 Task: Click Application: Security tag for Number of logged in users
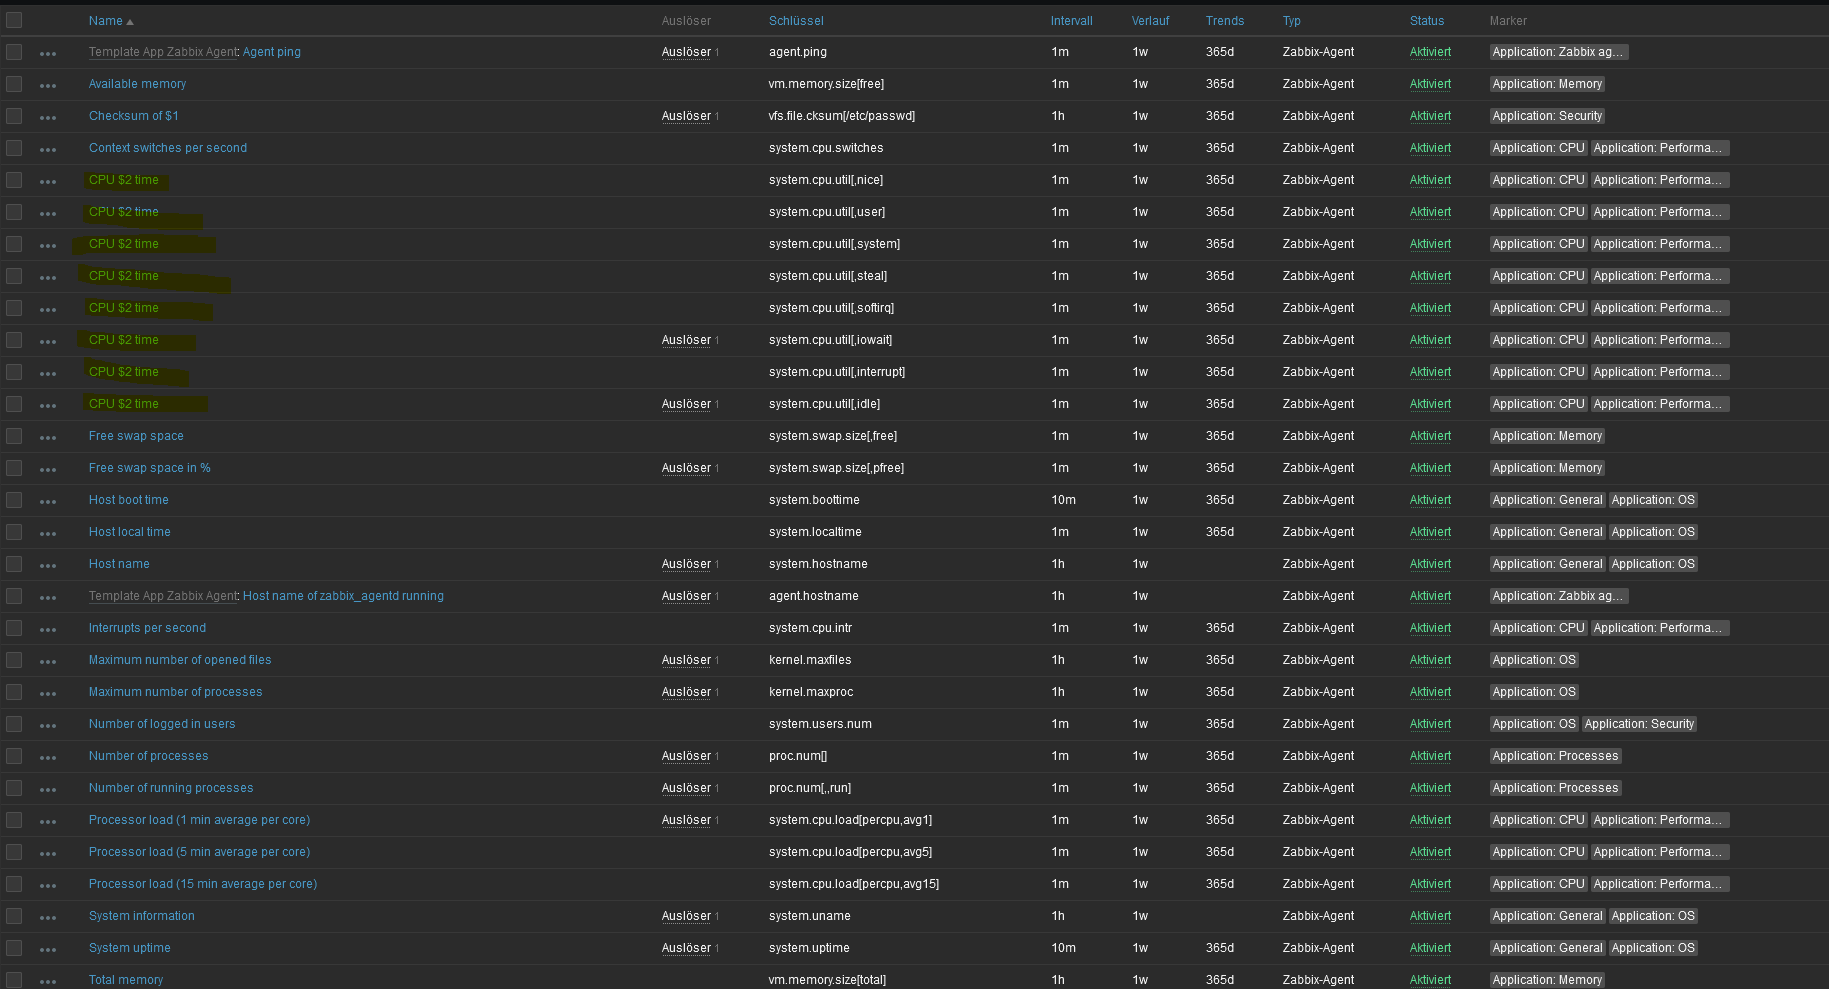point(1639,724)
